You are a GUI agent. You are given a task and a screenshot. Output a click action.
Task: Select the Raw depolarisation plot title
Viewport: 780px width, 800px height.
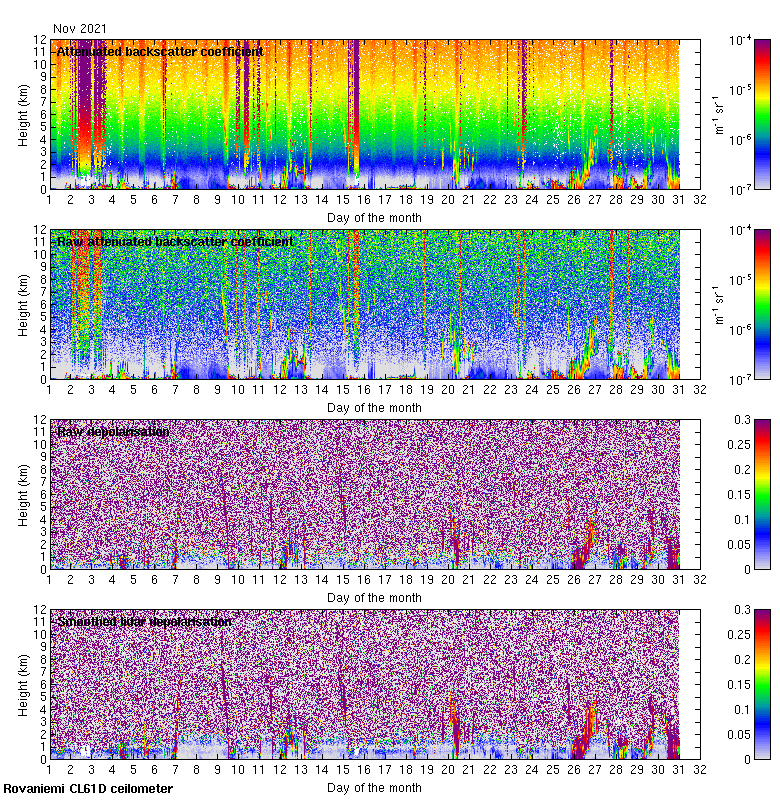click(112, 431)
